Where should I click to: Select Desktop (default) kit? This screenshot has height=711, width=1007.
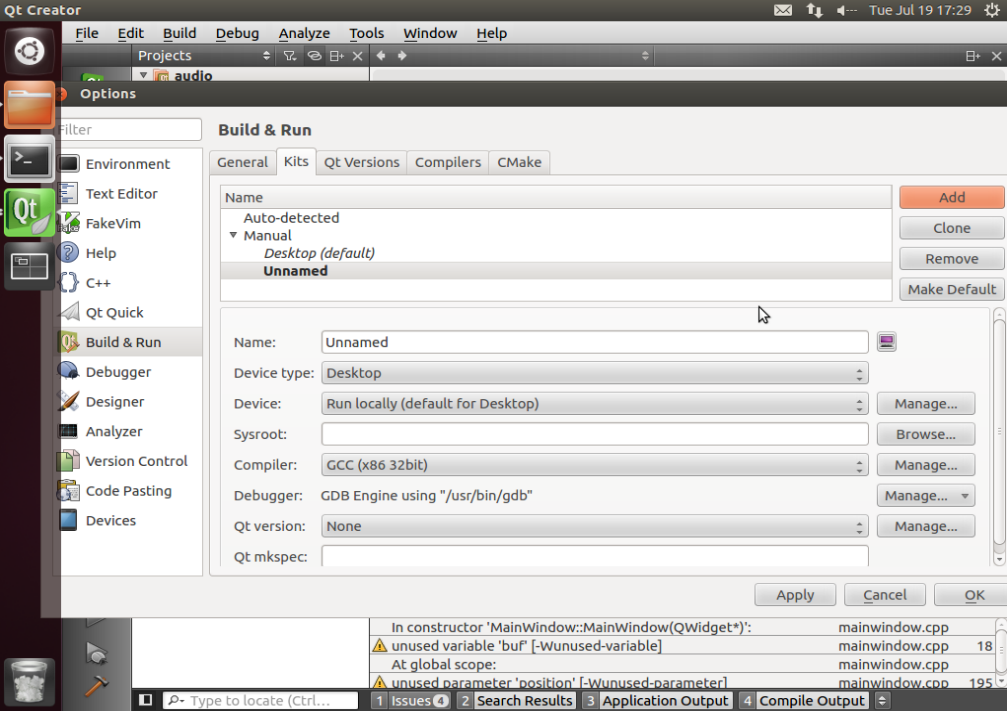(x=319, y=253)
